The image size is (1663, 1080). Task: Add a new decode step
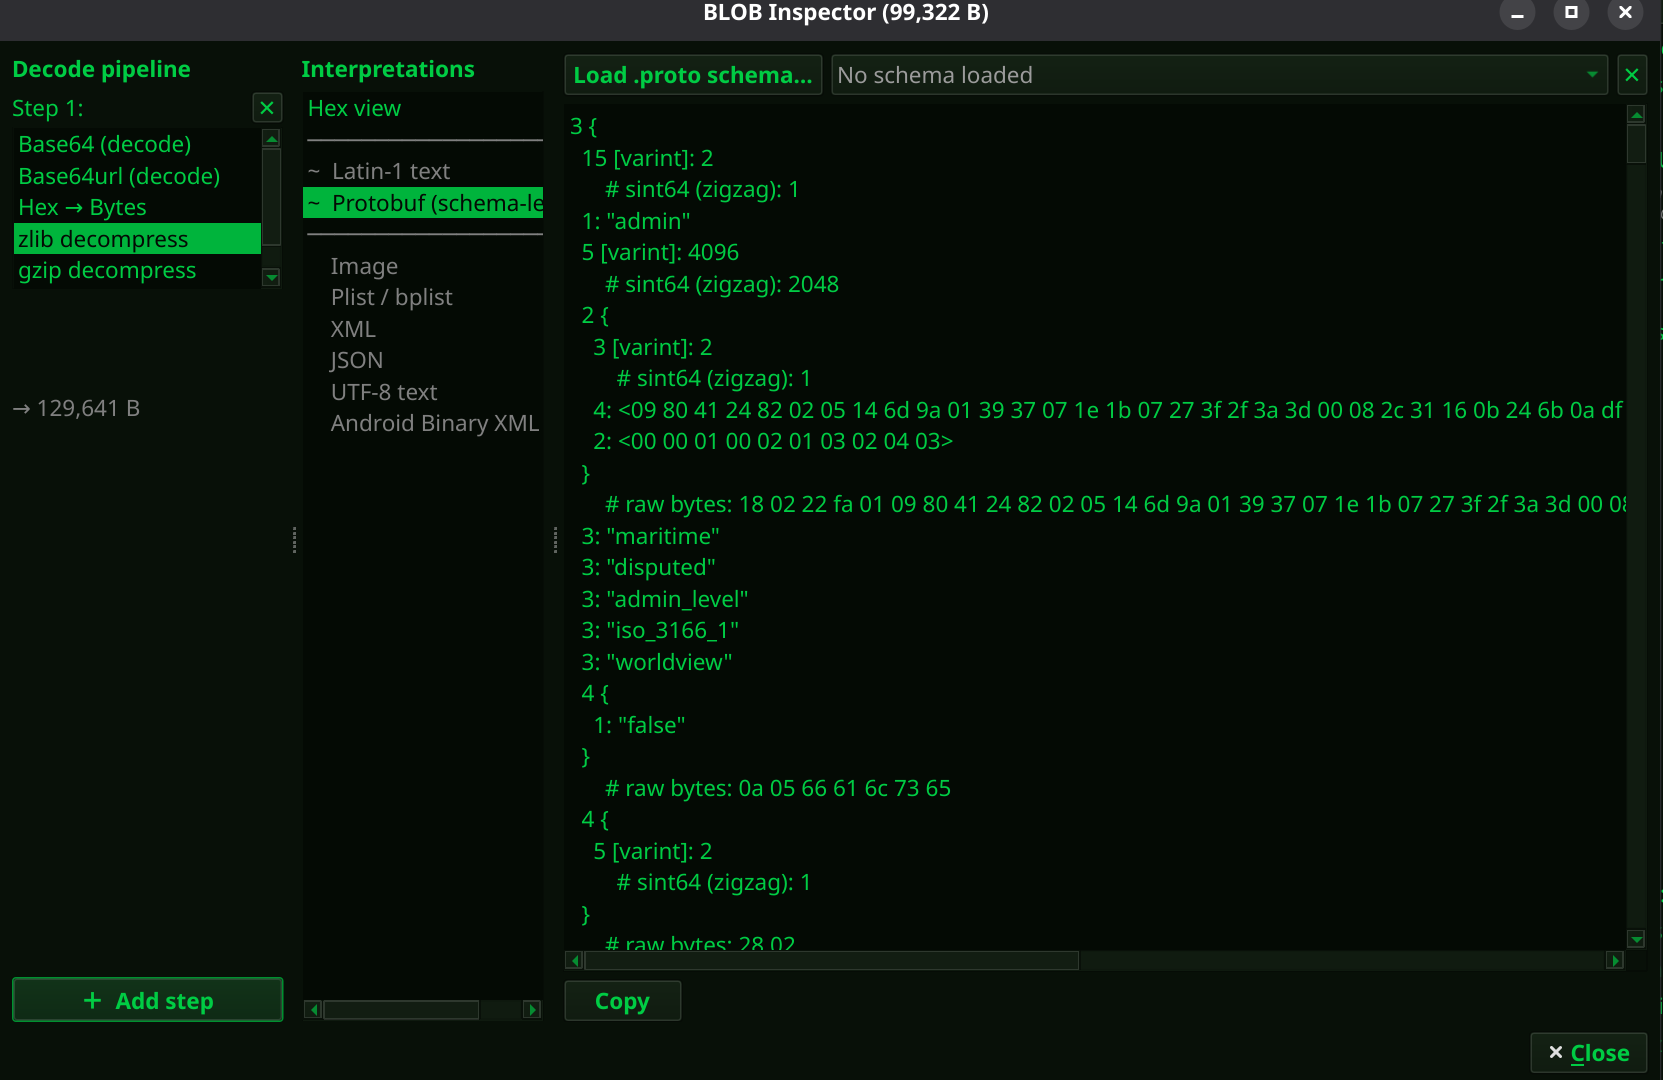(x=148, y=1000)
